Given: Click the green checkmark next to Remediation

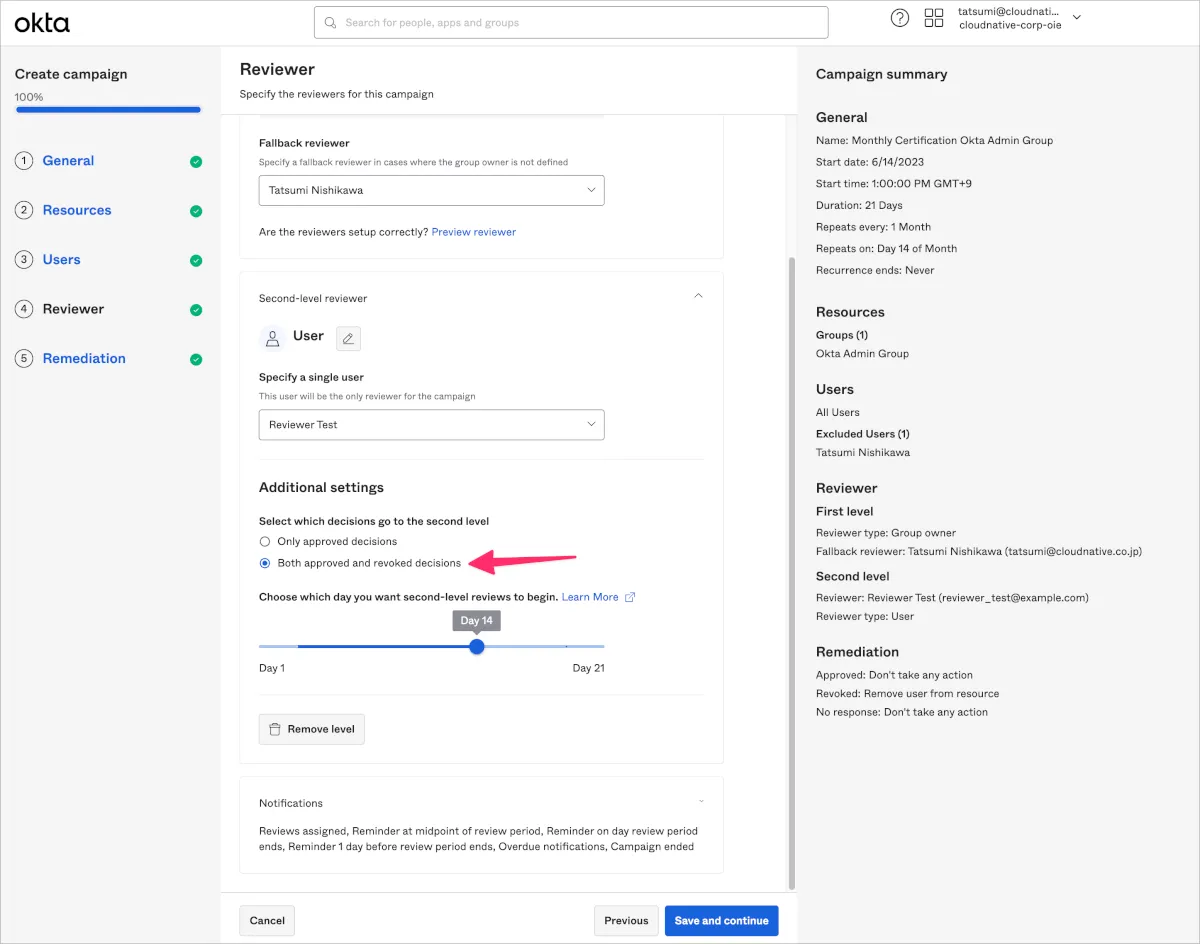Looking at the screenshot, I should (196, 359).
